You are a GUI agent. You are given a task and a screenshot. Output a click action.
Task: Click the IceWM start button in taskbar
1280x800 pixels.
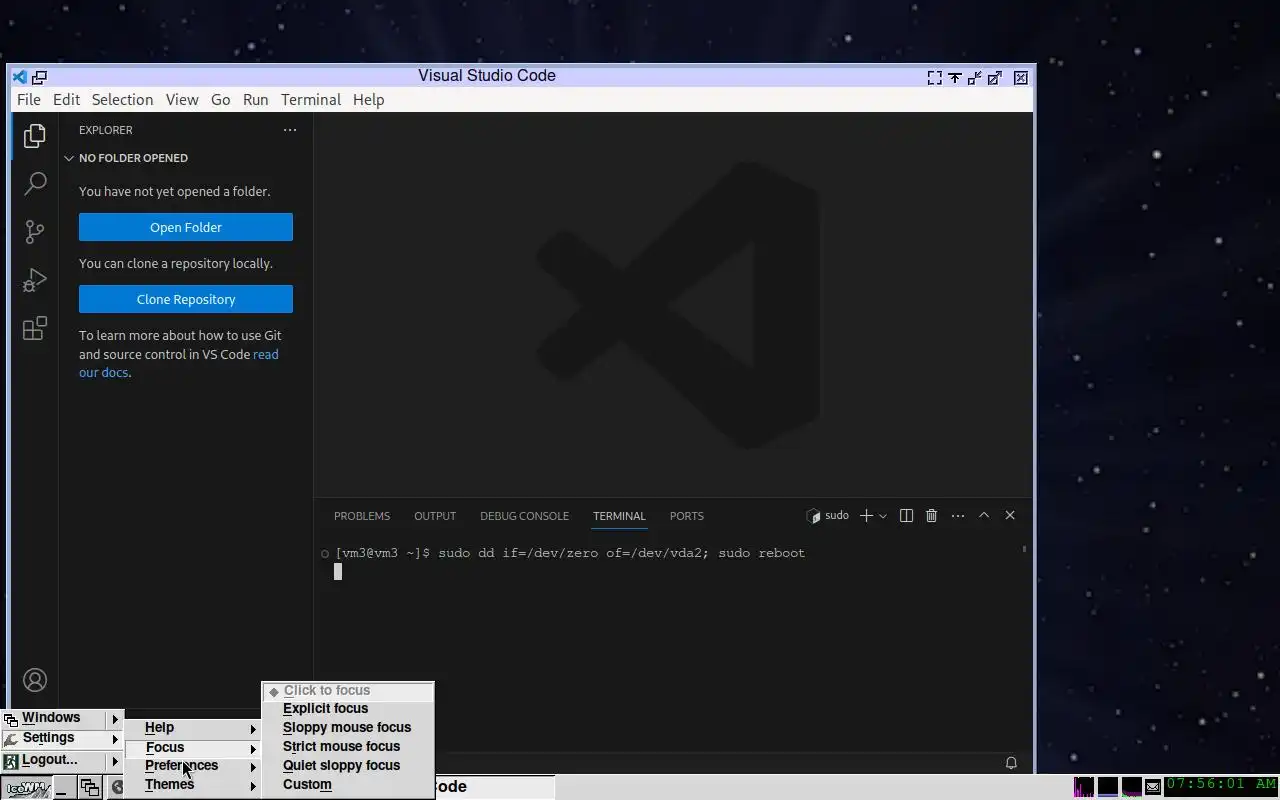click(x=25, y=788)
